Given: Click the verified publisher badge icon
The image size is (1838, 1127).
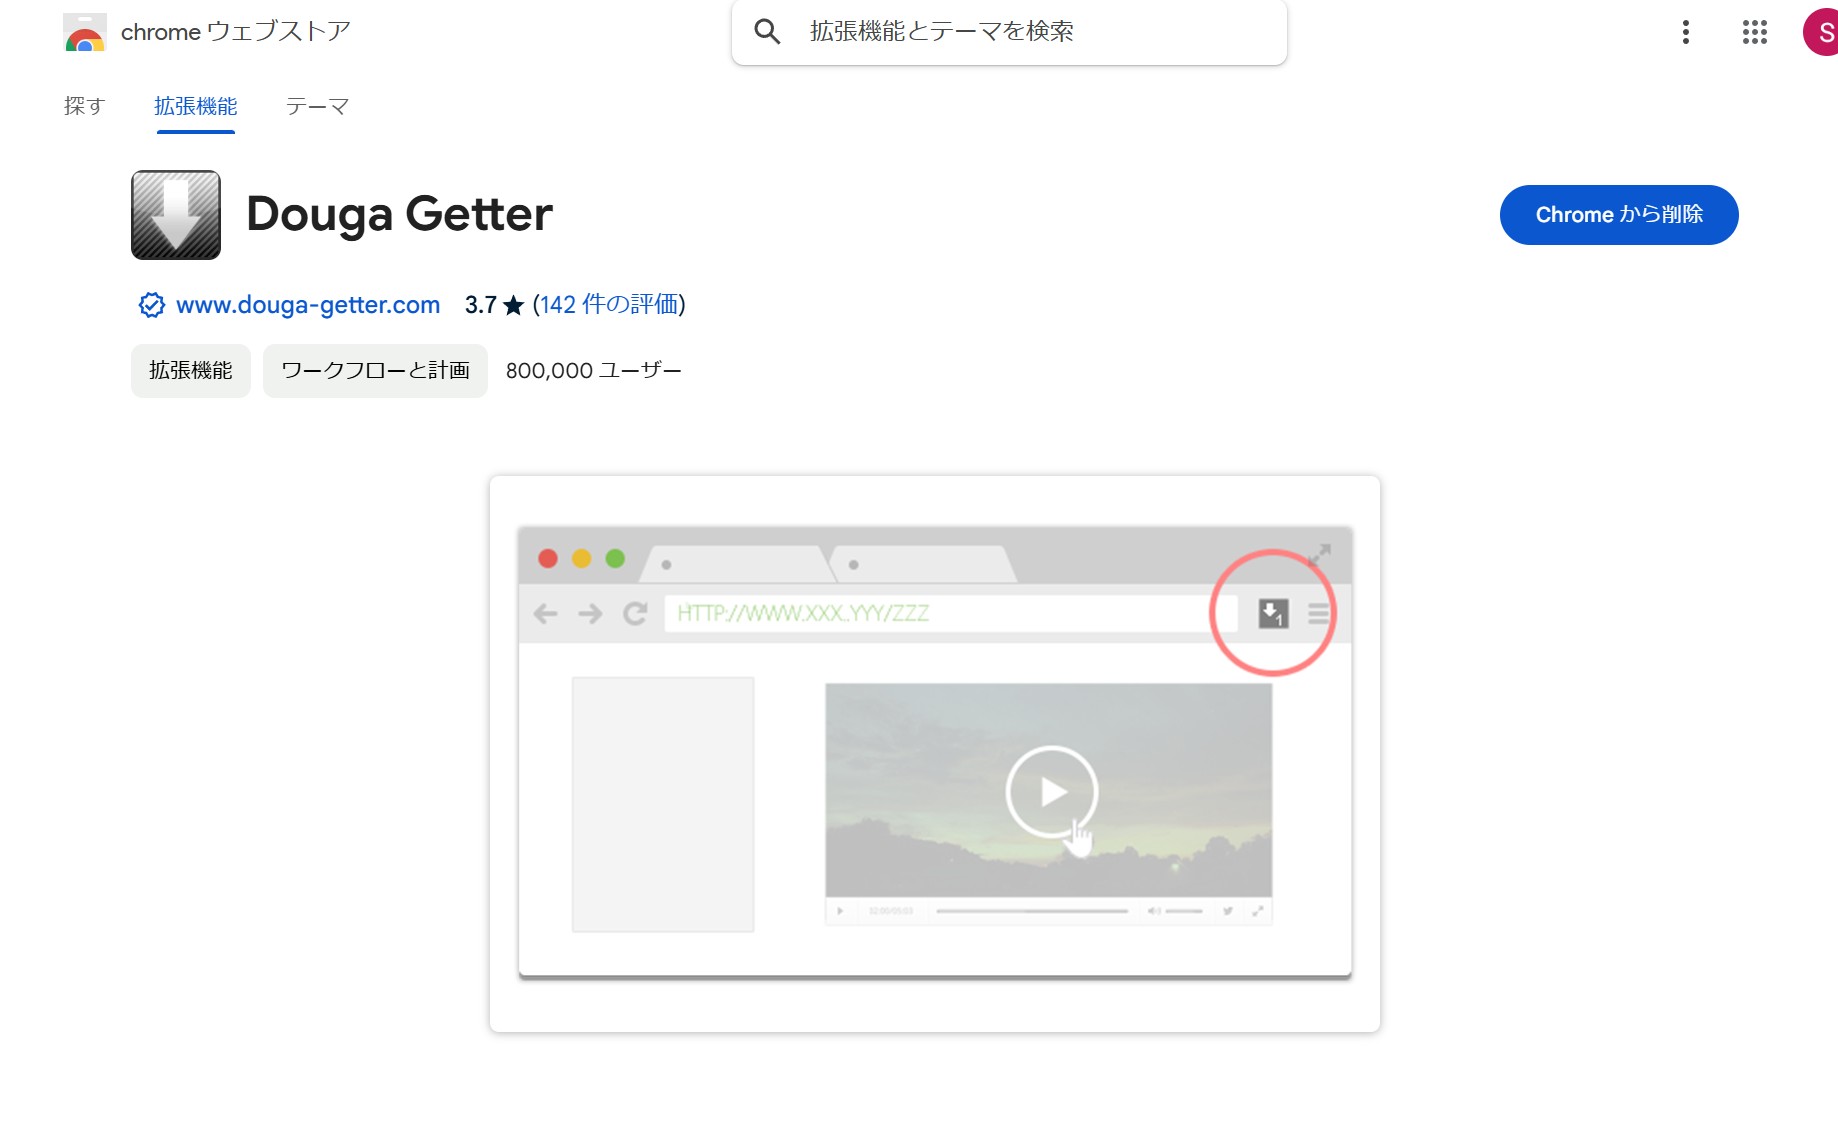Looking at the screenshot, I should point(151,305).
